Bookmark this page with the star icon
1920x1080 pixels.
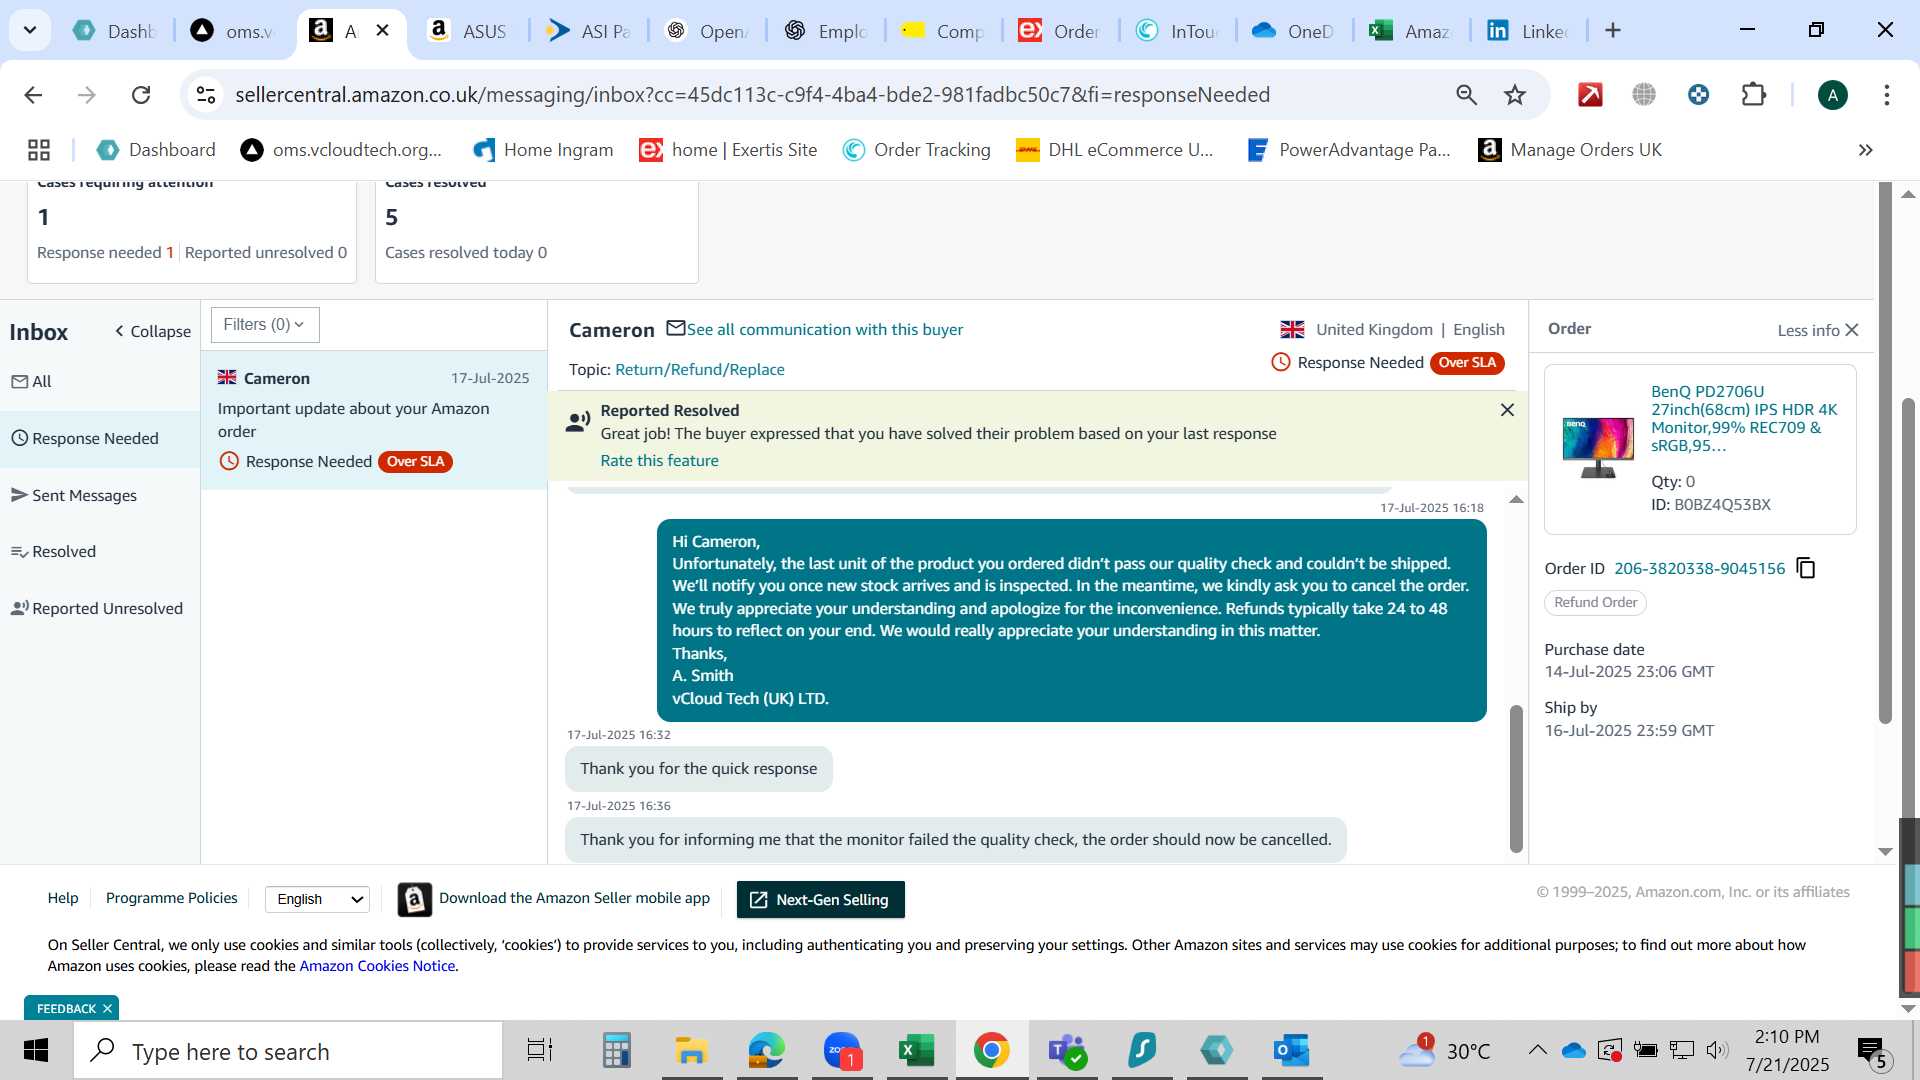point(1515,95)
